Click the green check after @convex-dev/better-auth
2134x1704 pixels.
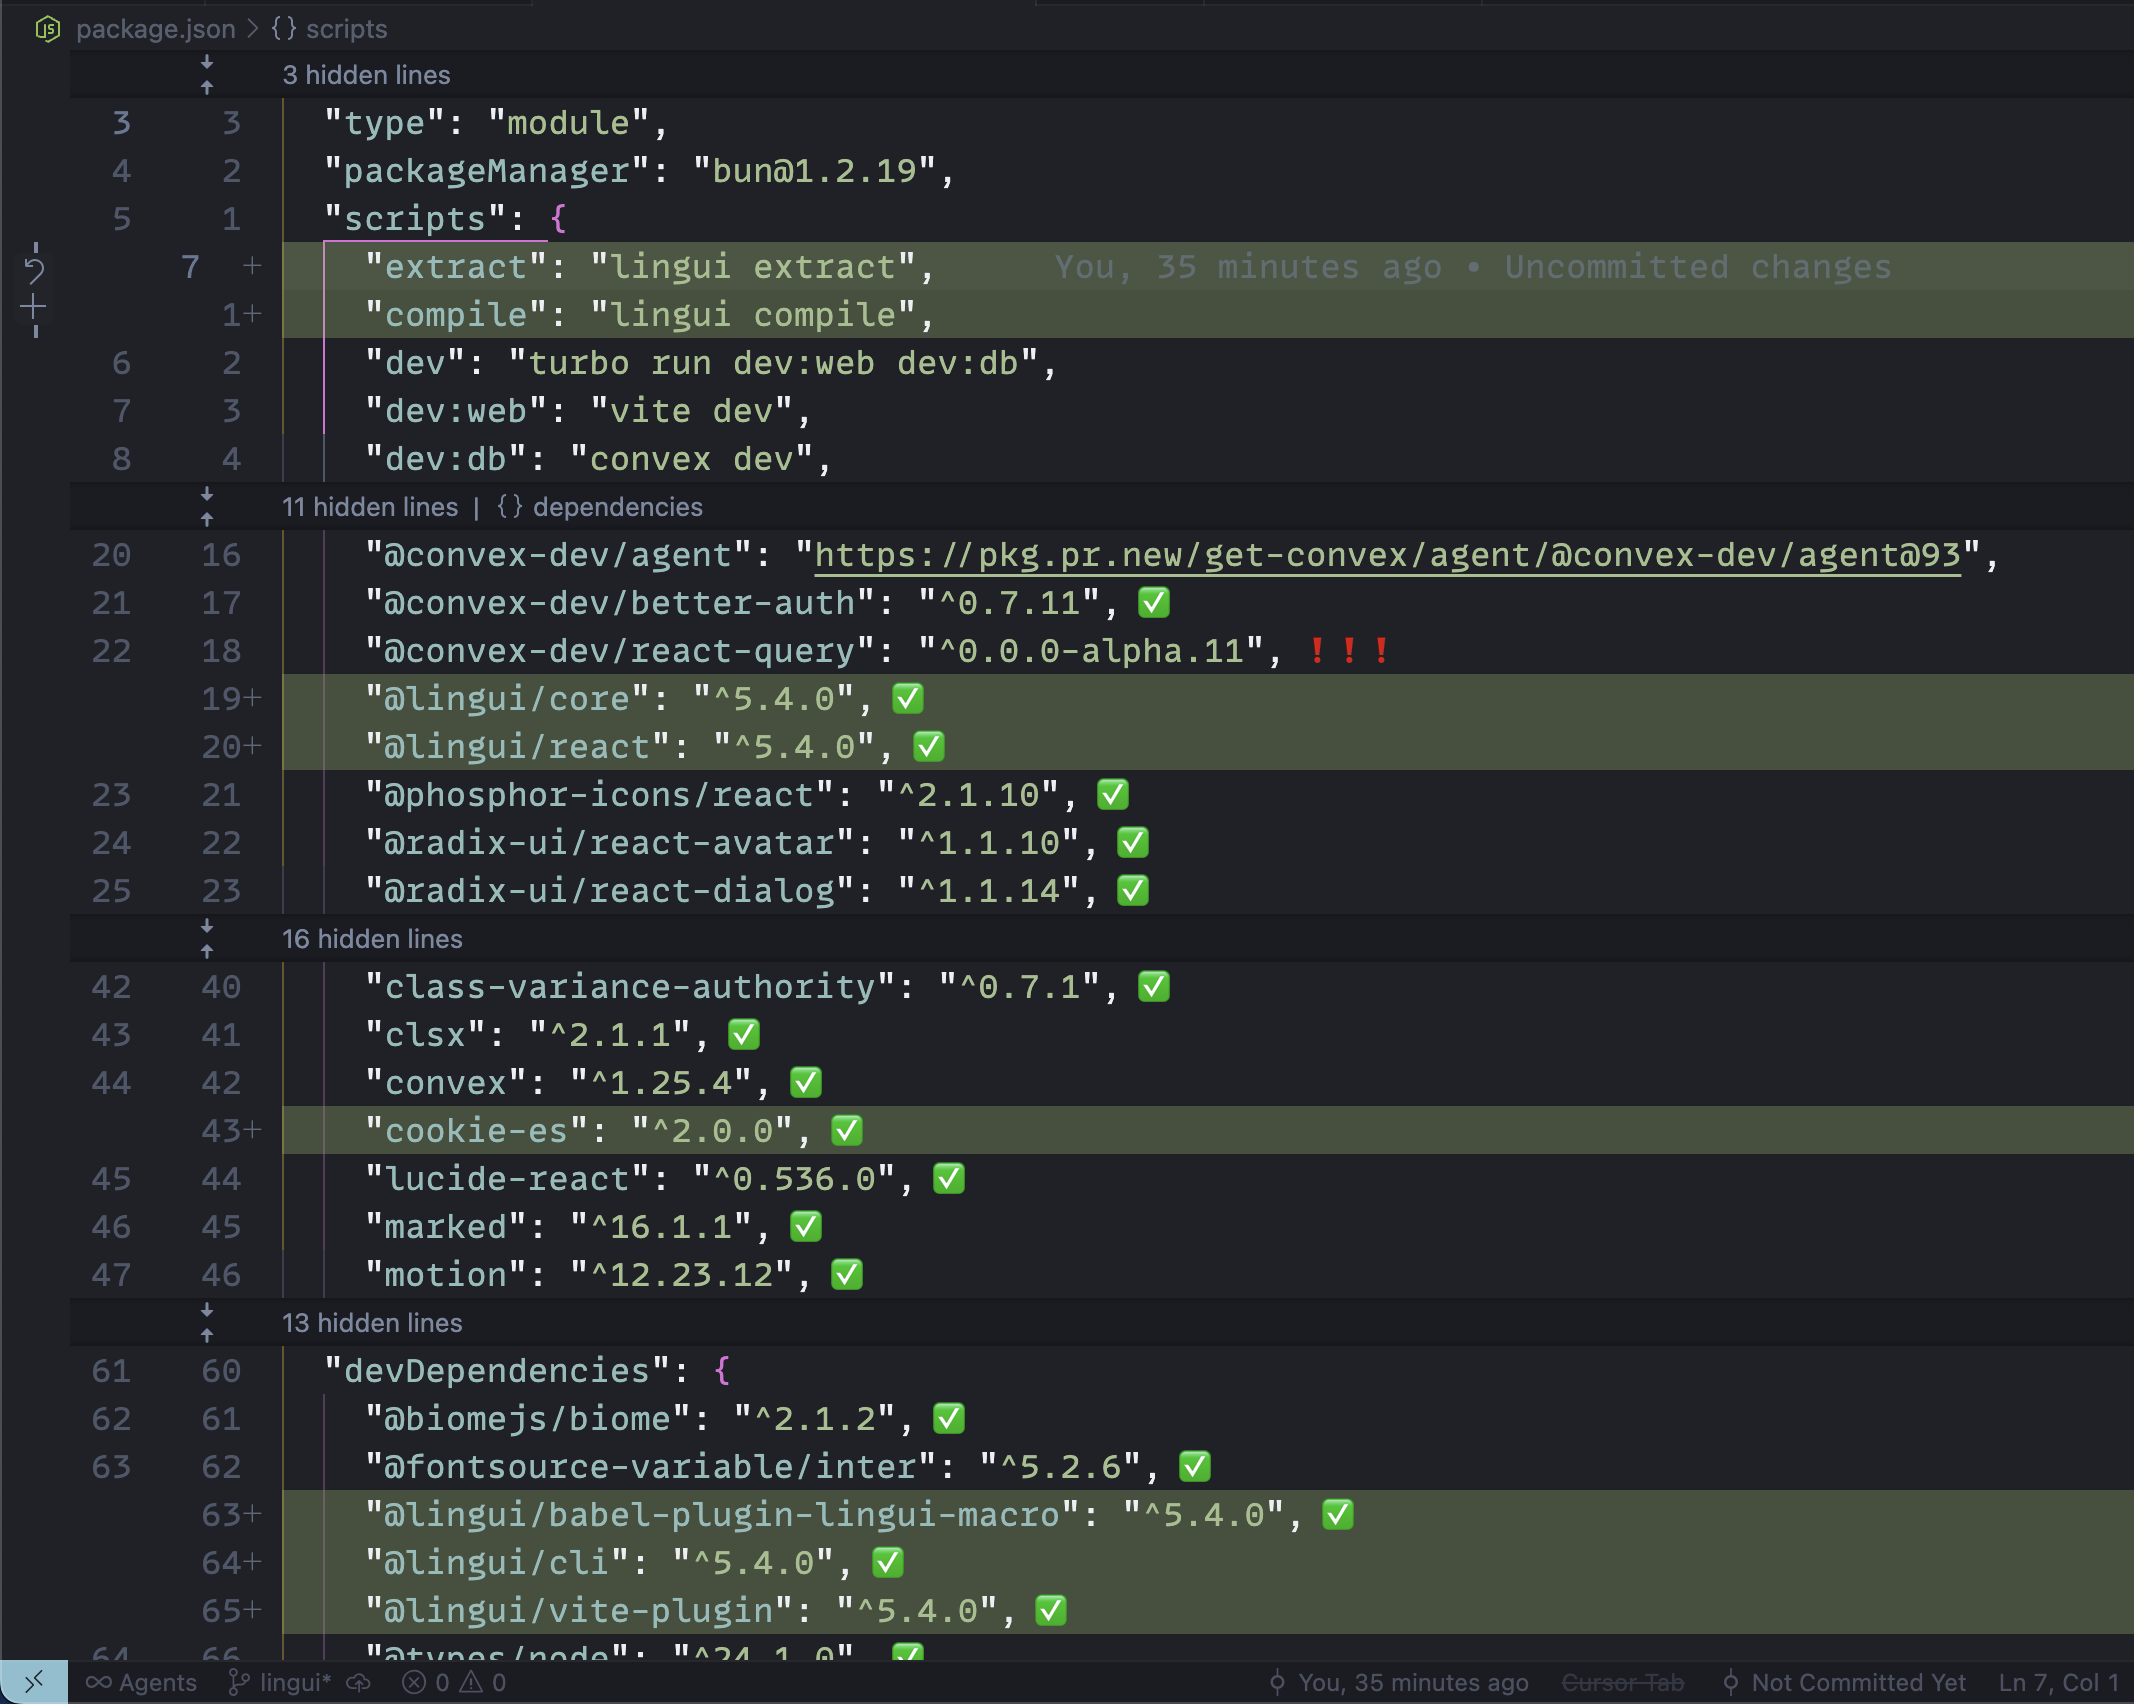point(1154,603)
